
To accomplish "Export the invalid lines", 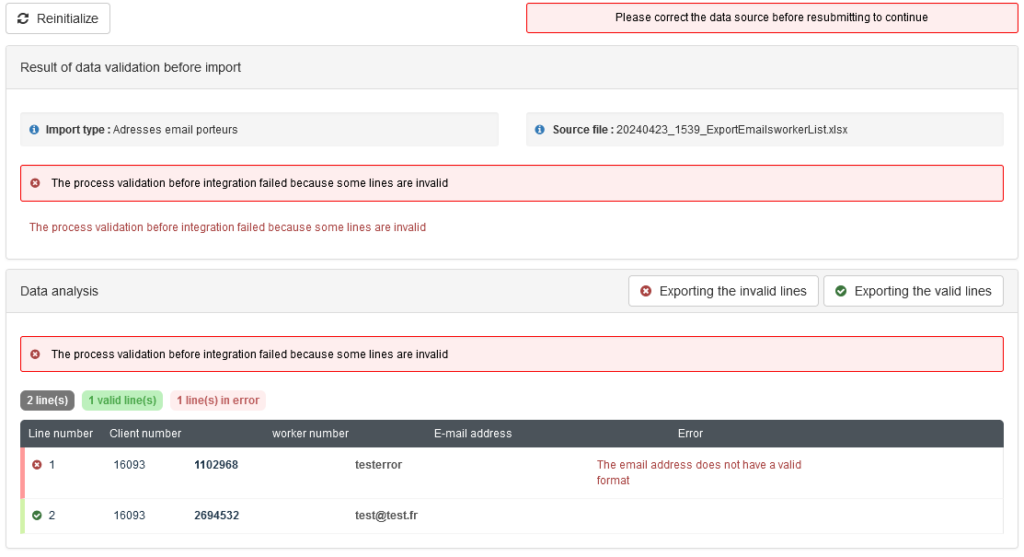I will [723, 291].
